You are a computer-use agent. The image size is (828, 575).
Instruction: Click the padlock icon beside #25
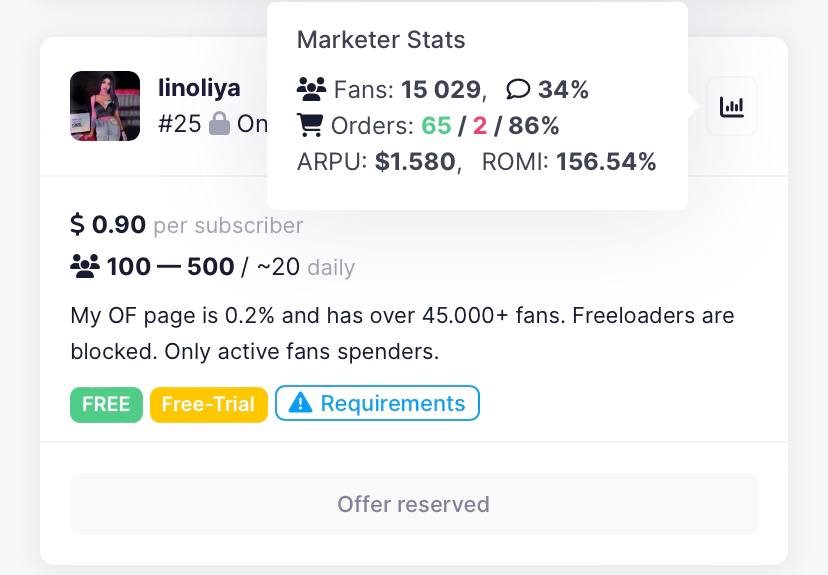tap(219, 125)
